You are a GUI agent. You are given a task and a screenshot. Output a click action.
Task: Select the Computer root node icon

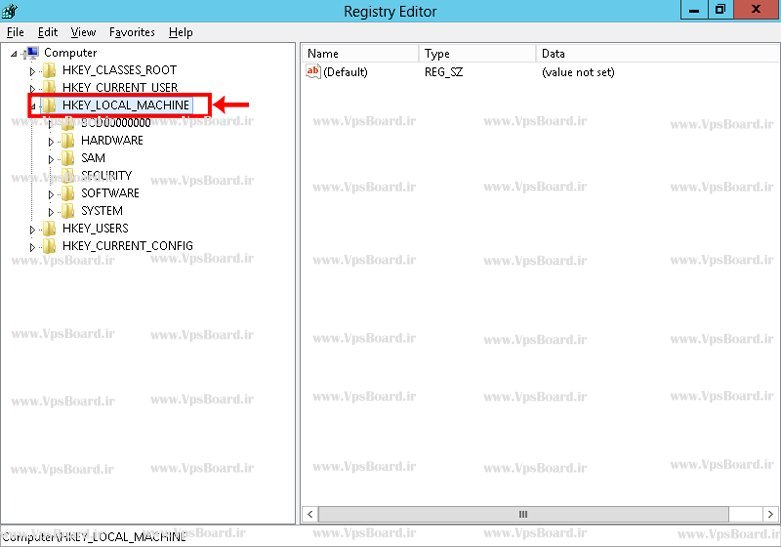pyautogui.click(x=32, y=53)
